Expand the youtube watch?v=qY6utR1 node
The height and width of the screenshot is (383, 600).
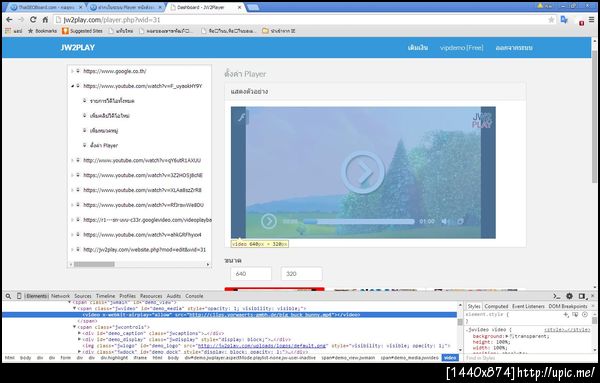click(72, 160)
